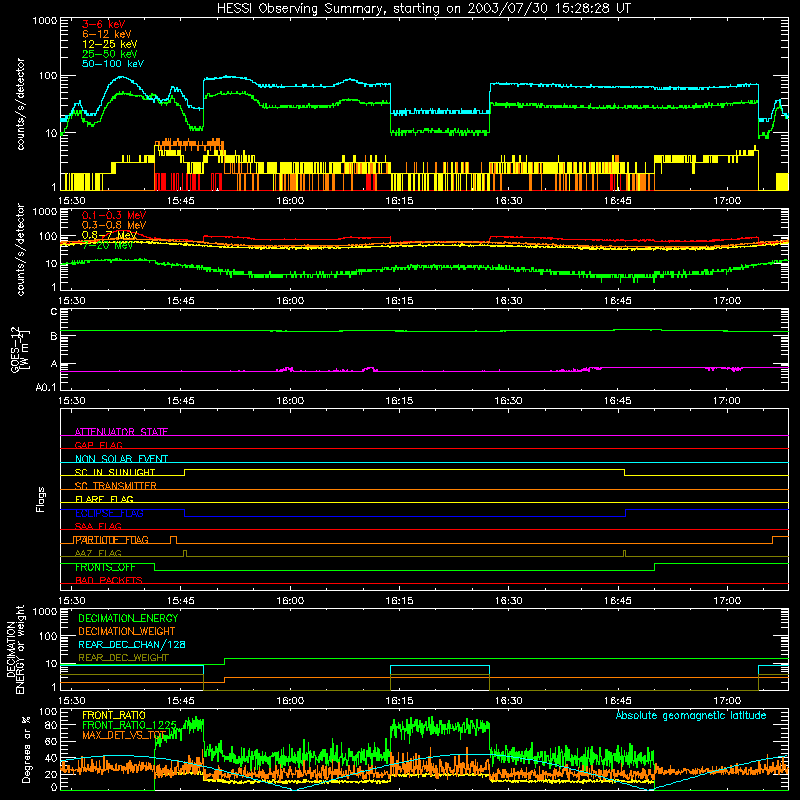Click the 7-20 MeV legend label
800x800 pixels.
pyautogui.click(x=107, y=245)
